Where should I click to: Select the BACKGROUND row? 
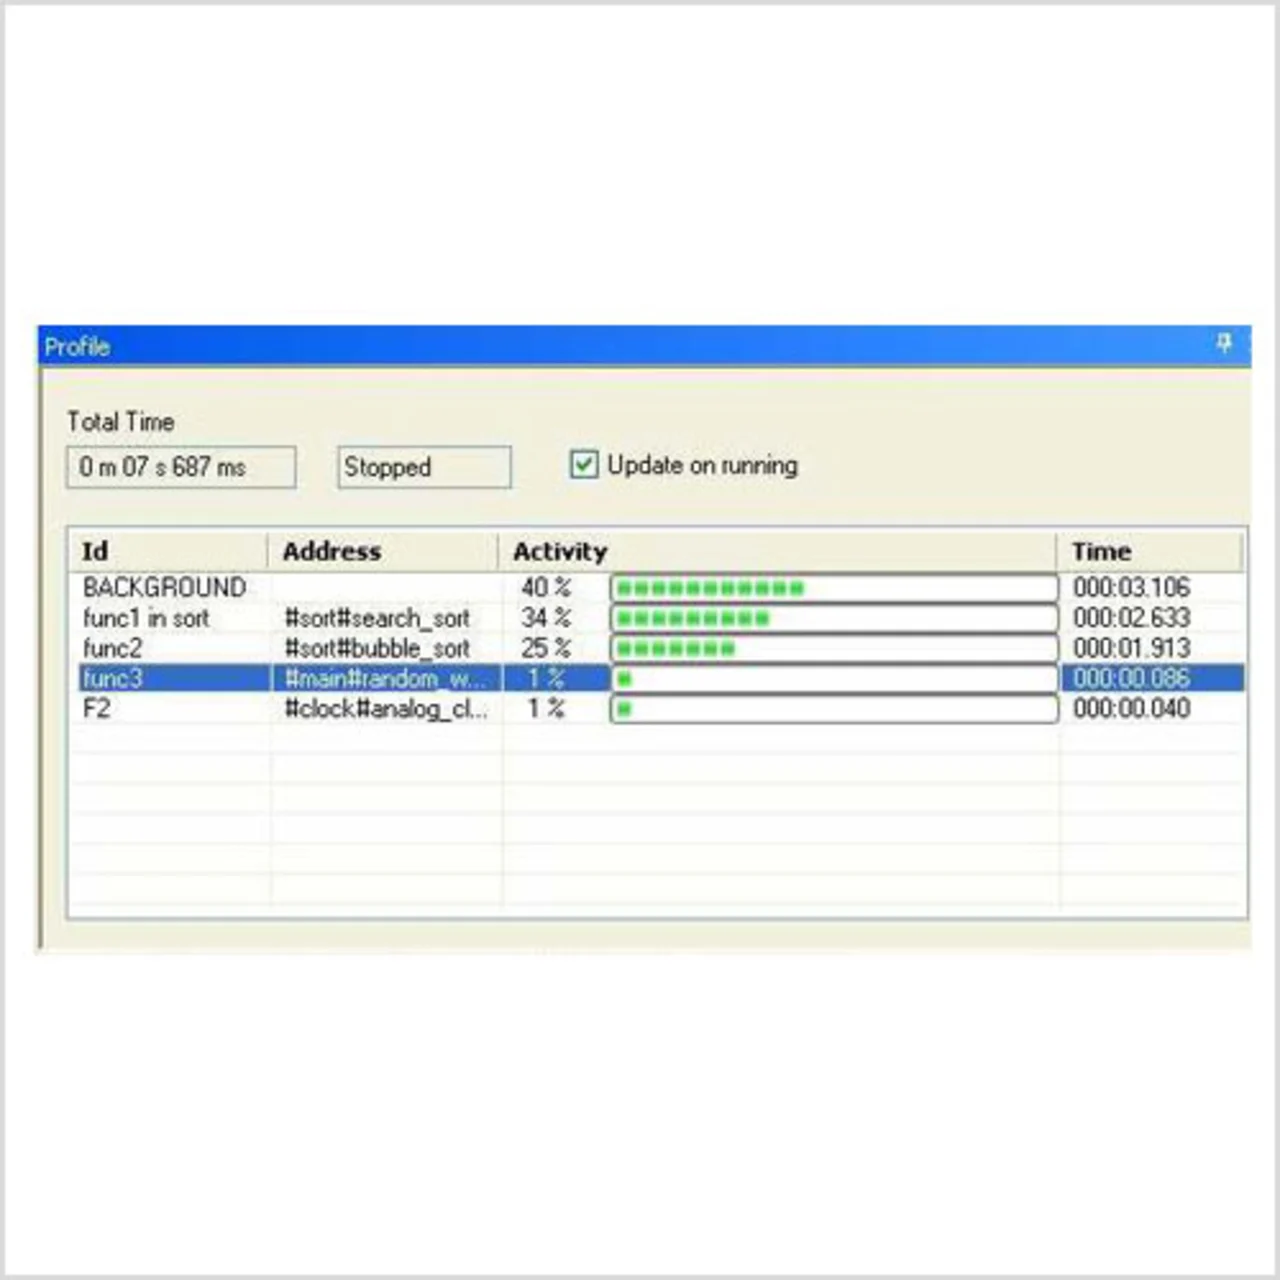(164, 587)
